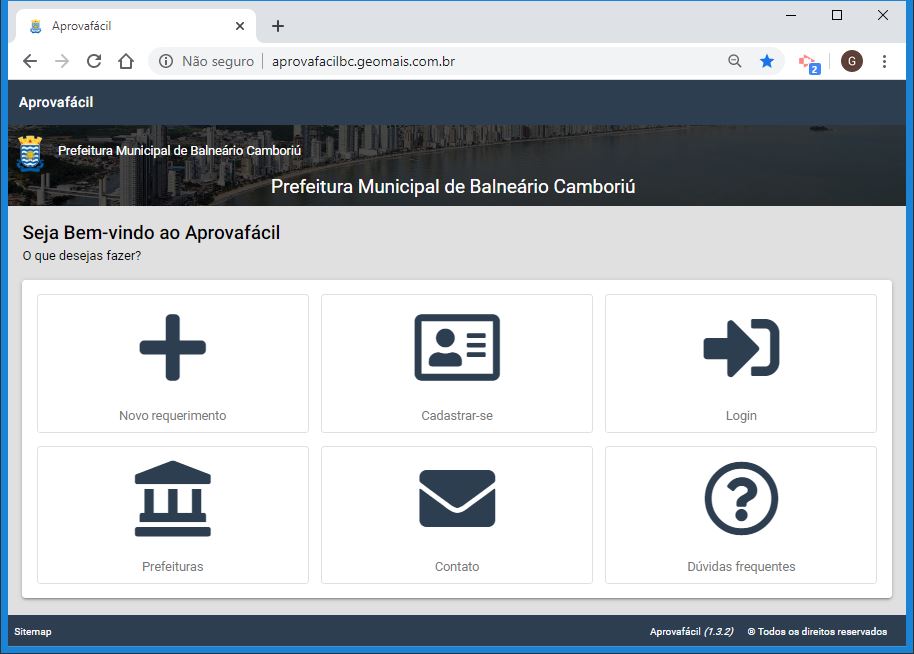Click the Sitemap footer link
914x654 pixels.
click(x=33, y=631)
